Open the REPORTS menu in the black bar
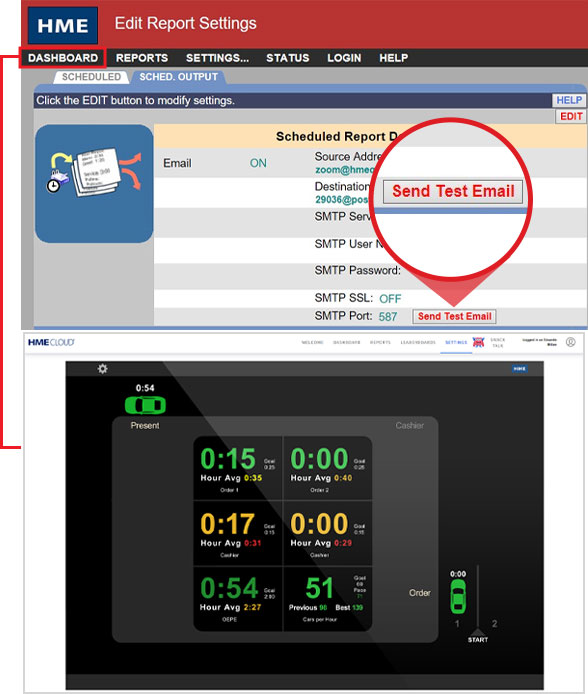The height and width of the screenshot is (694, 588). click(142, 58)
